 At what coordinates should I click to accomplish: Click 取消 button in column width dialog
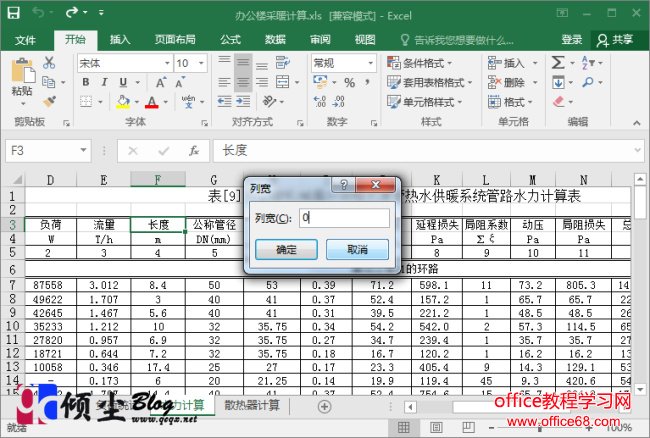point(357,249)
